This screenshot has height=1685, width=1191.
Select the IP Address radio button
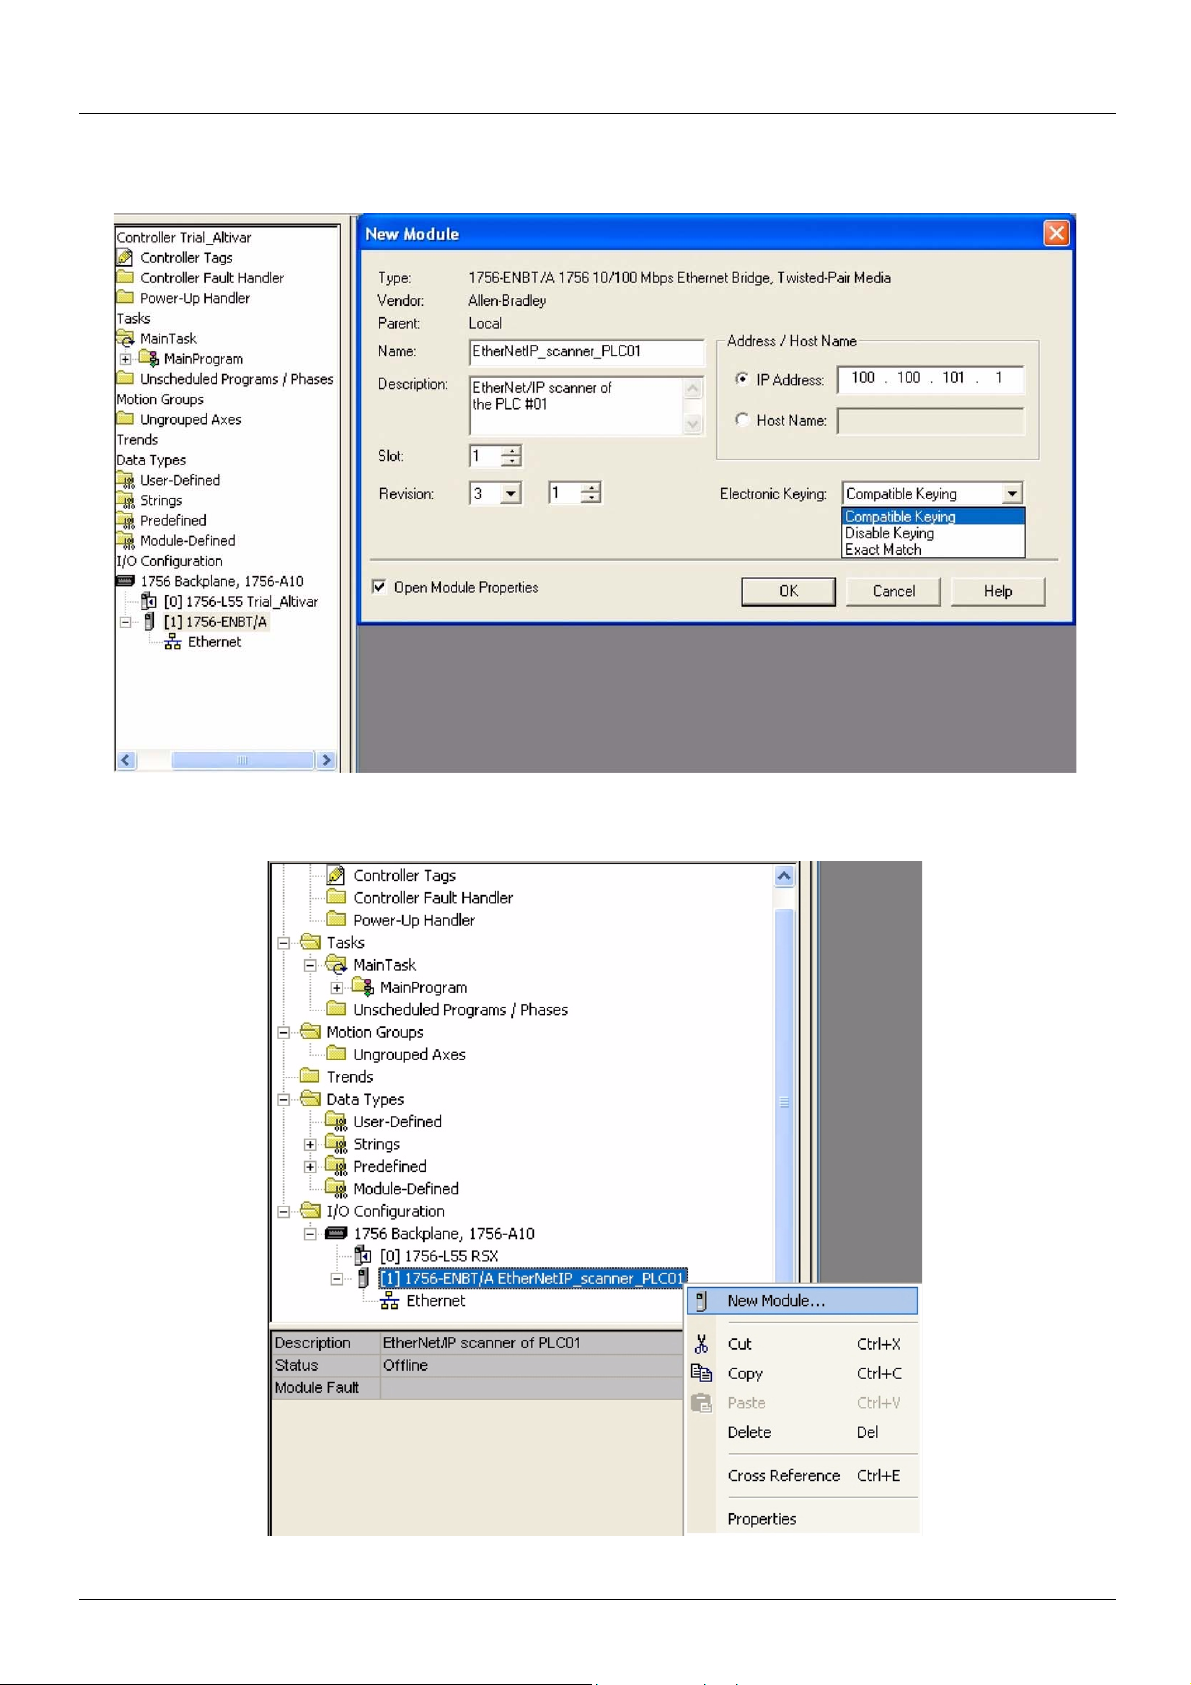(742, 379)
